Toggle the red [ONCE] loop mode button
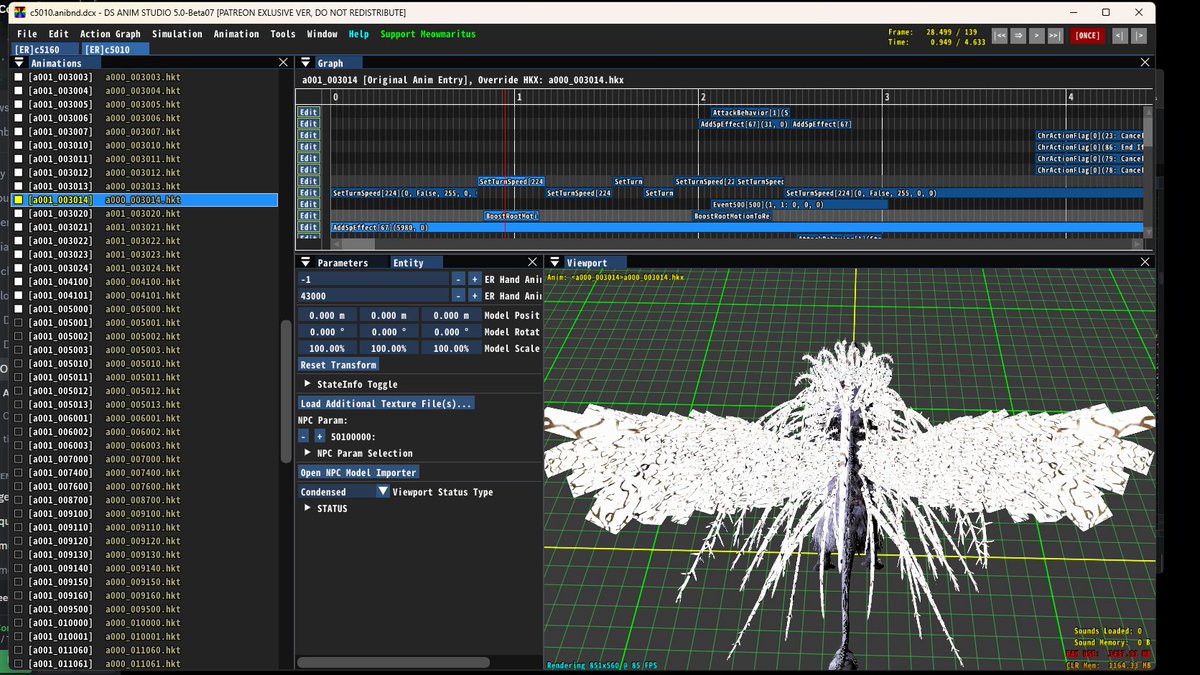 point(1087,35)
